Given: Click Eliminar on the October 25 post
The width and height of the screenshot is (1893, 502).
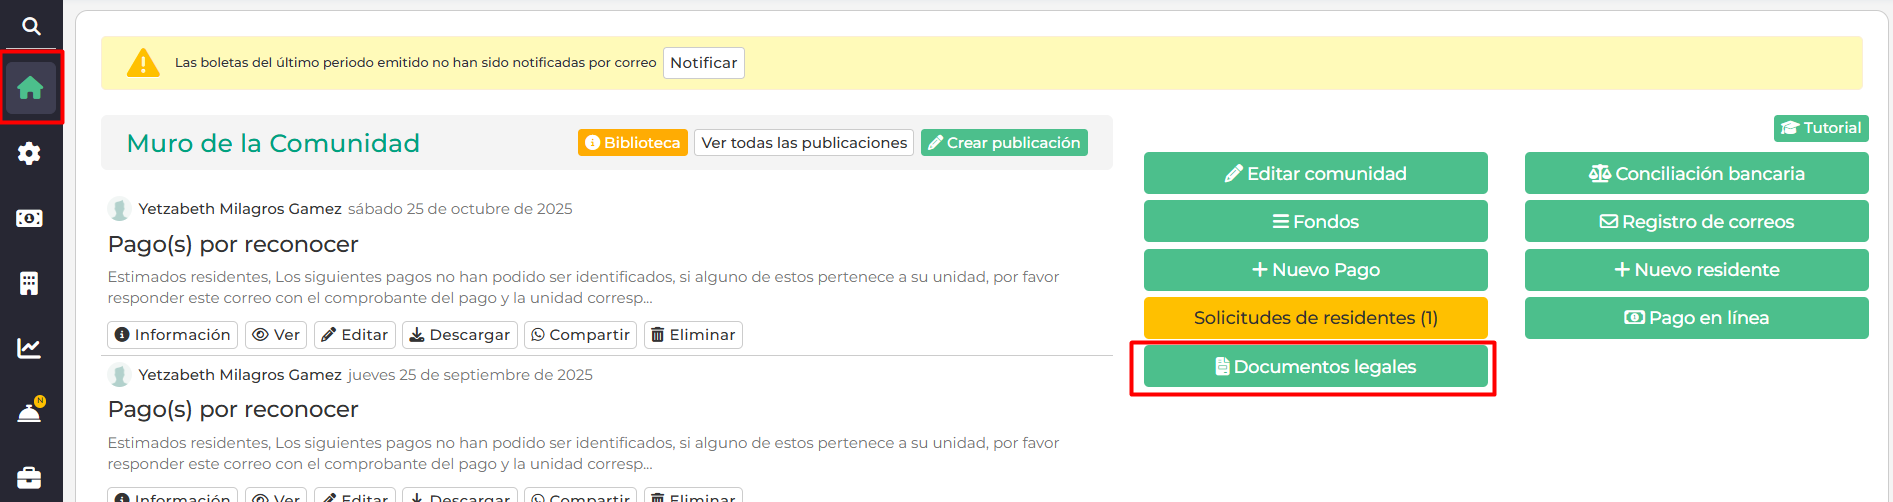Looking at the screenshot, I should 693,335.
